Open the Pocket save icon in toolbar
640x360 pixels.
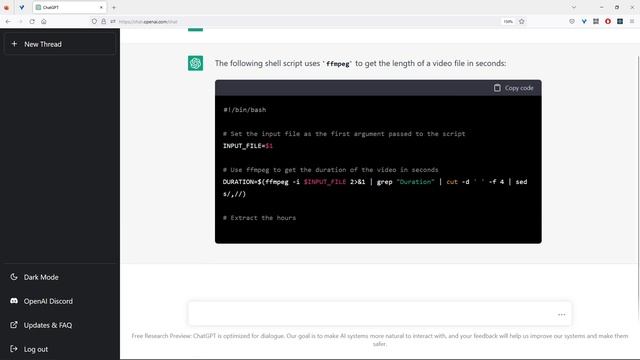572,21
